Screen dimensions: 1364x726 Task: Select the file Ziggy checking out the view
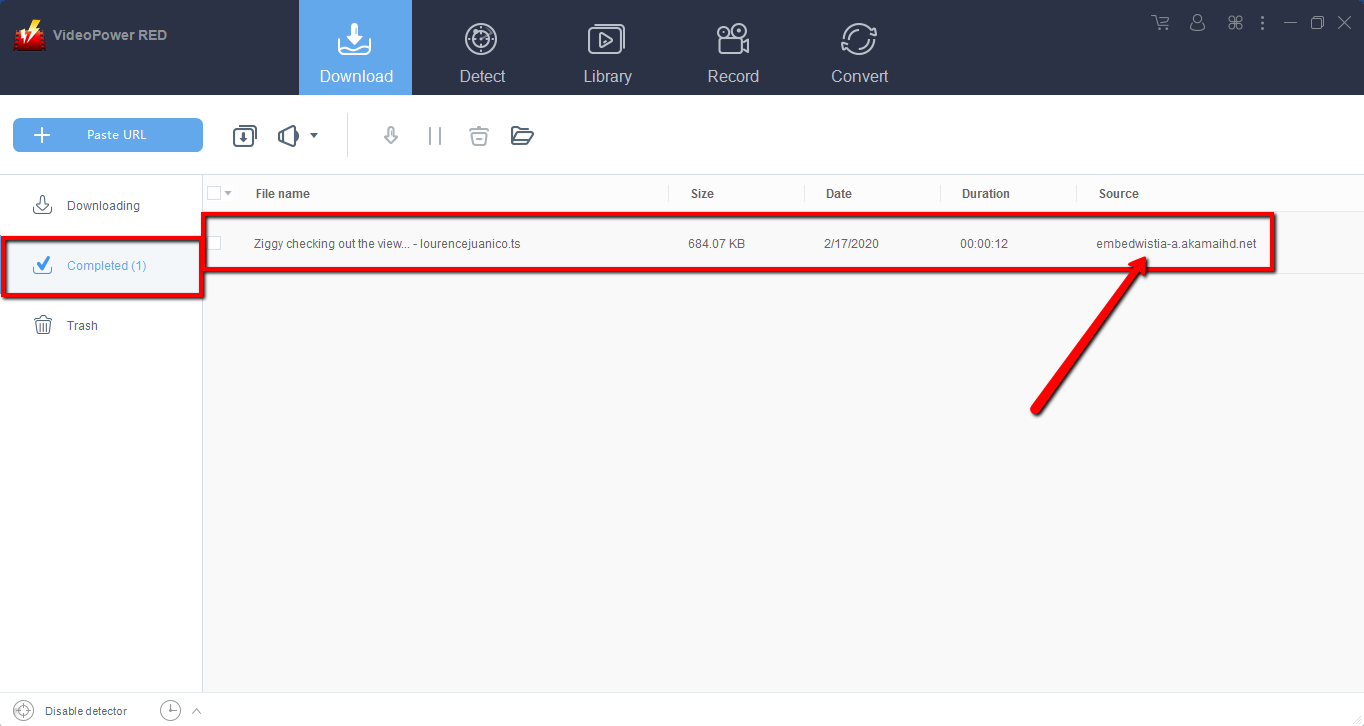coord(387,244)
